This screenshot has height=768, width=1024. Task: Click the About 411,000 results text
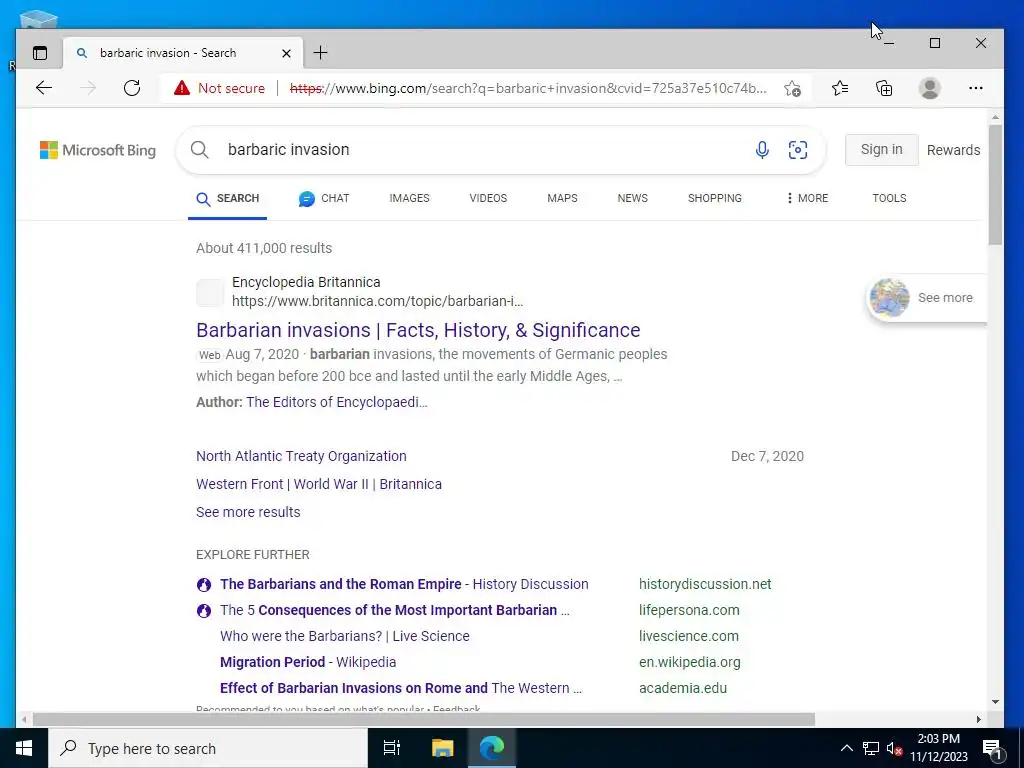(264, 248)
